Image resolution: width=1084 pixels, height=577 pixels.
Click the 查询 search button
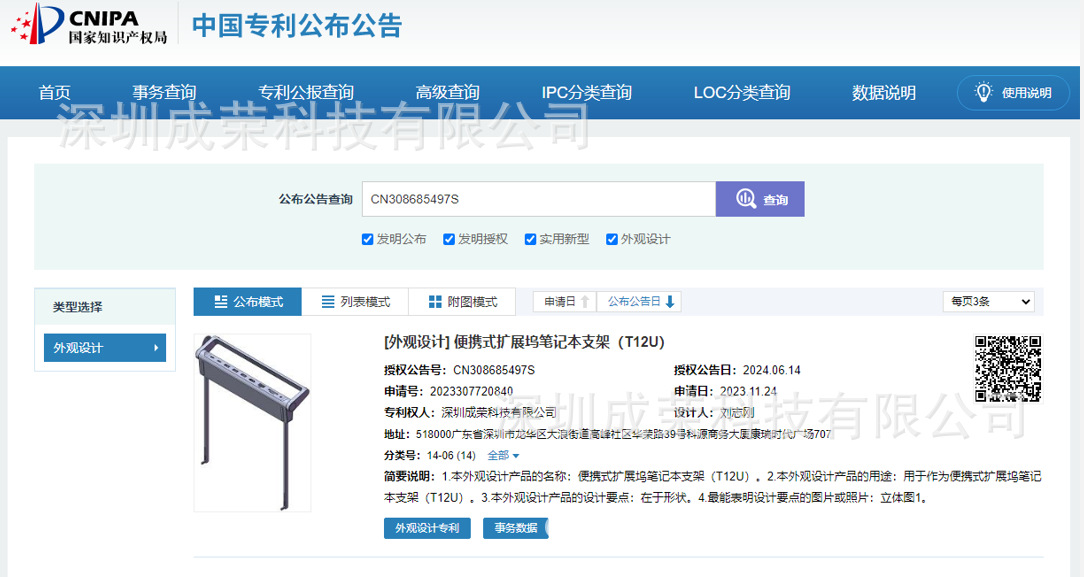tap(760, 199)
